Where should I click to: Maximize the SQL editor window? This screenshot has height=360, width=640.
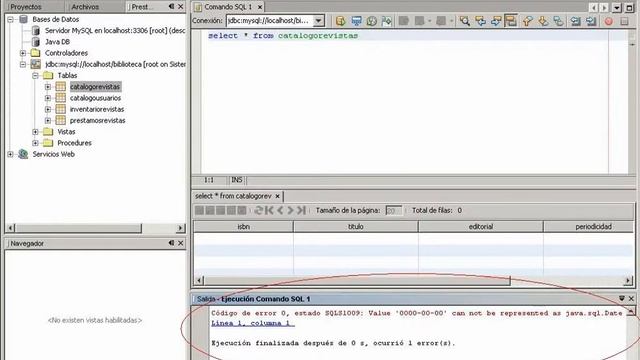click(x=629, y=7)
